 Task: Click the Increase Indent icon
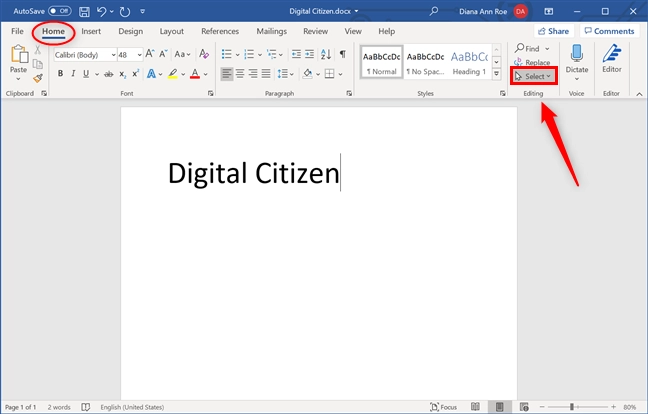[x=310, y=54]
